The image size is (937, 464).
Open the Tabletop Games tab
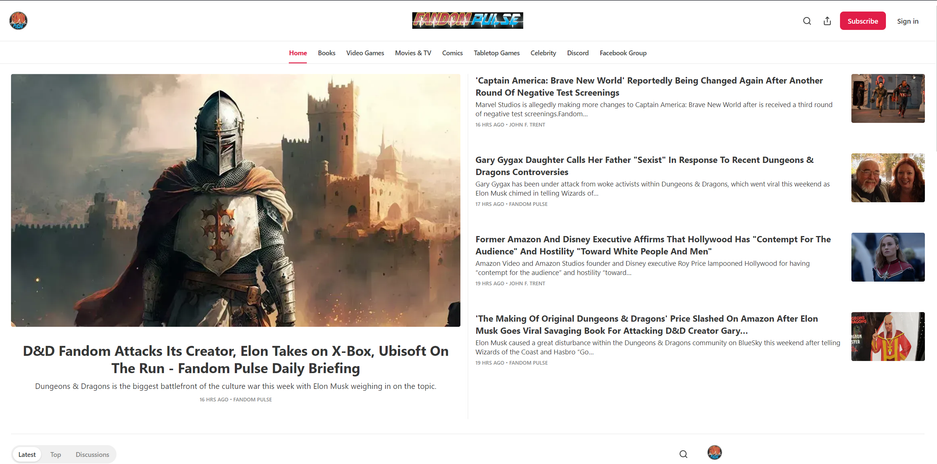(497, 53)
